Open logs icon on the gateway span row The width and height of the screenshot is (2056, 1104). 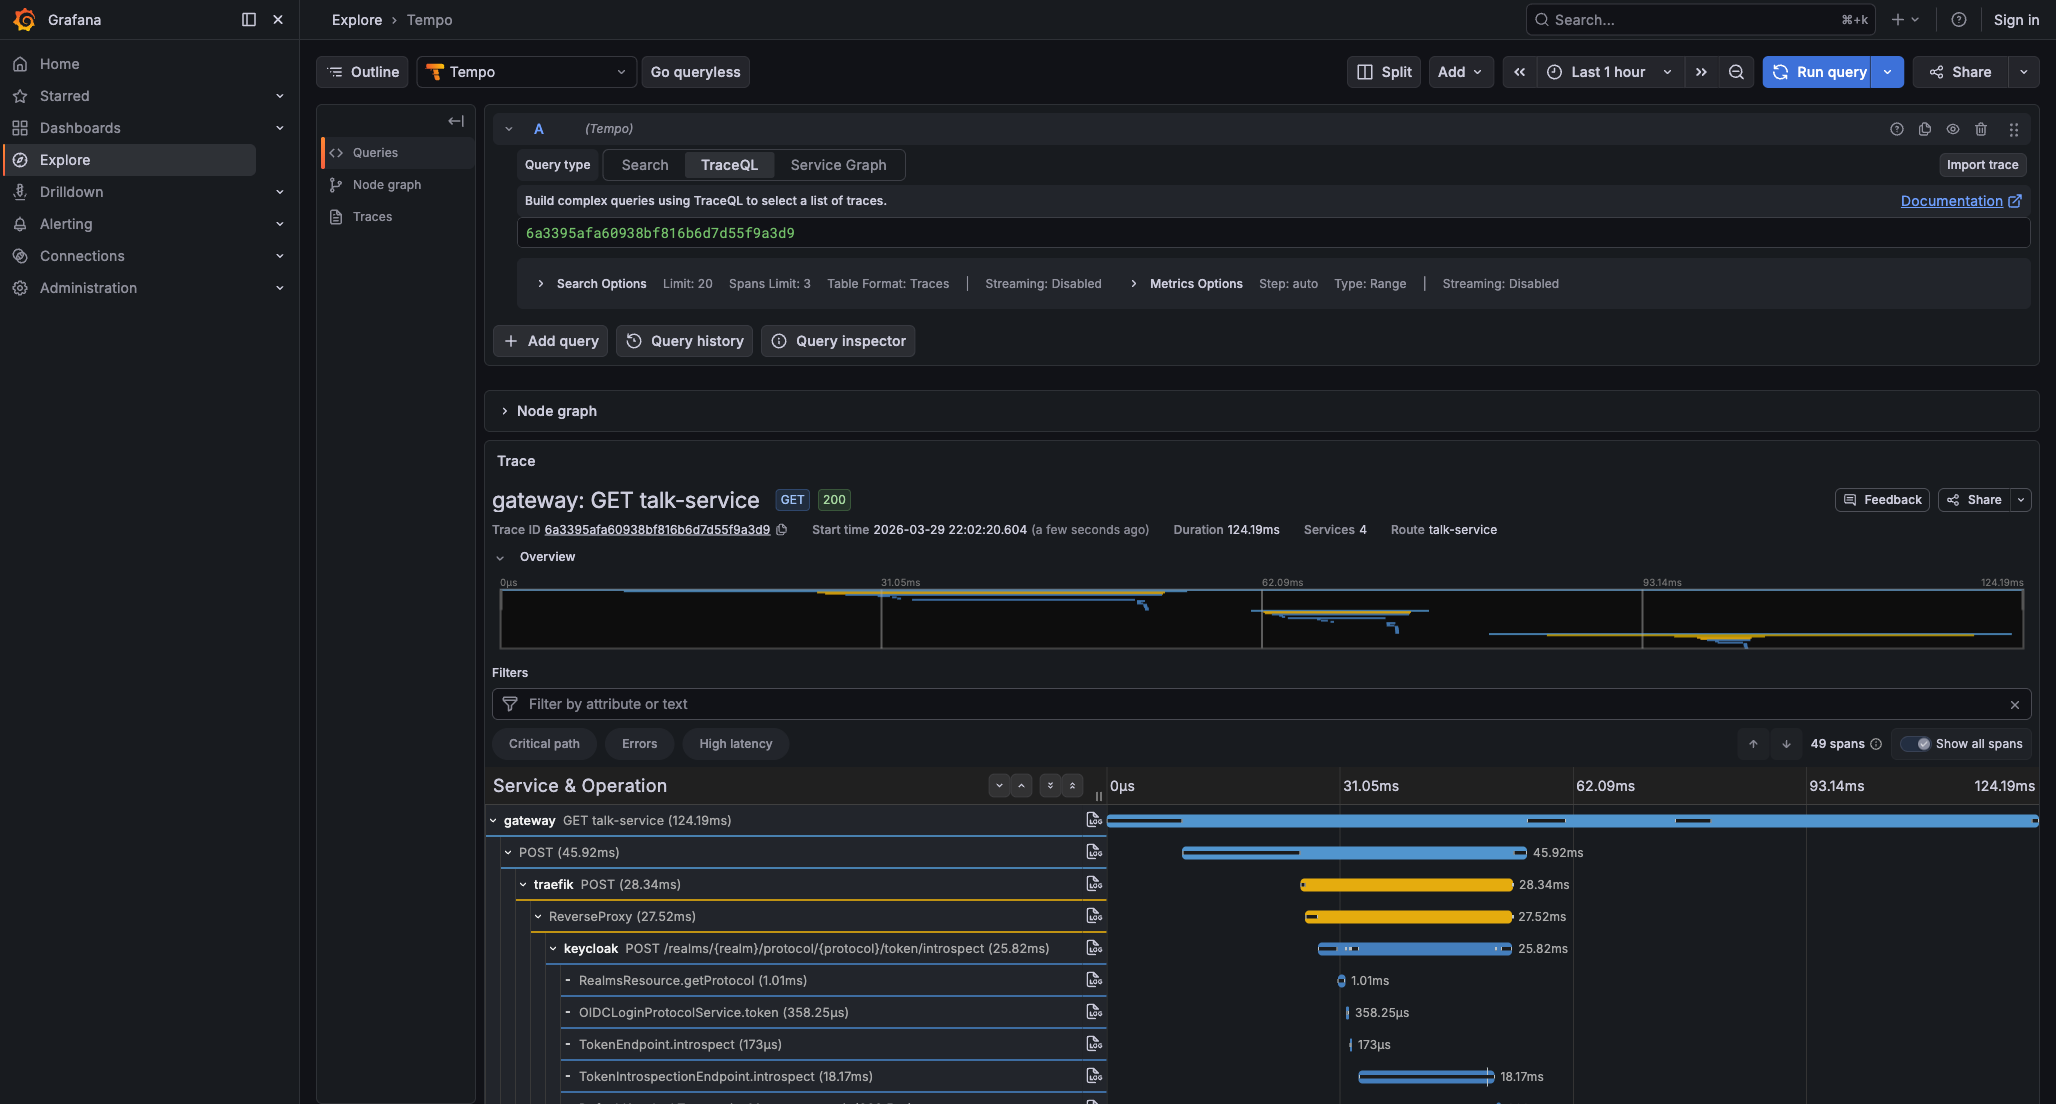(x=1093, y=820)
